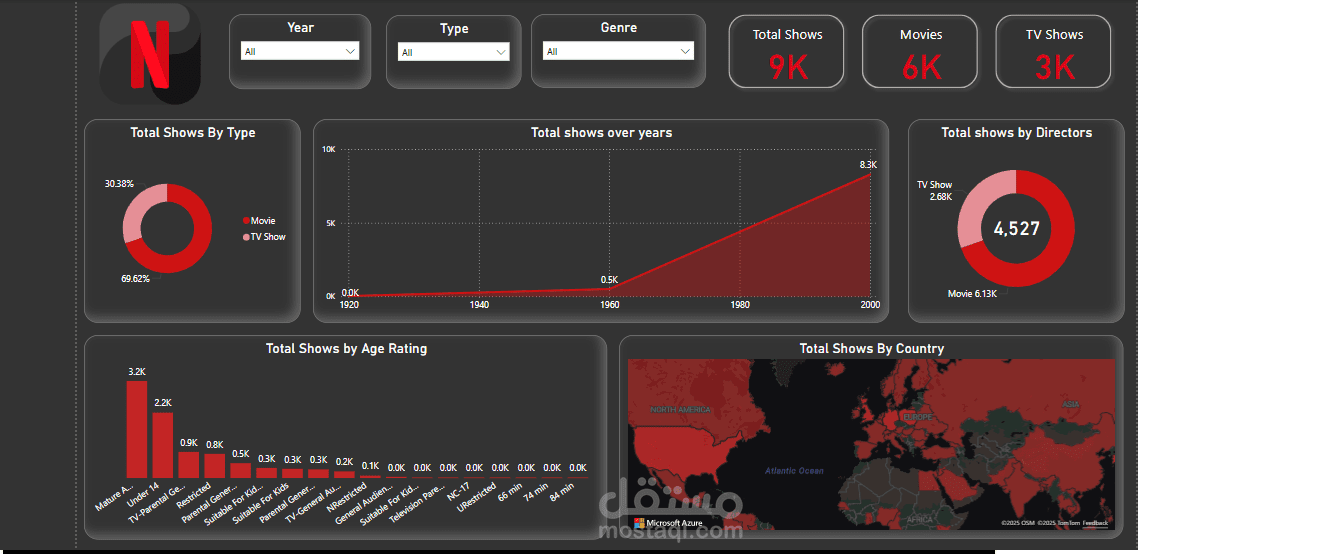Click the Feedback link on the map
1343x554 pixels.
[x=1095, y=523]
